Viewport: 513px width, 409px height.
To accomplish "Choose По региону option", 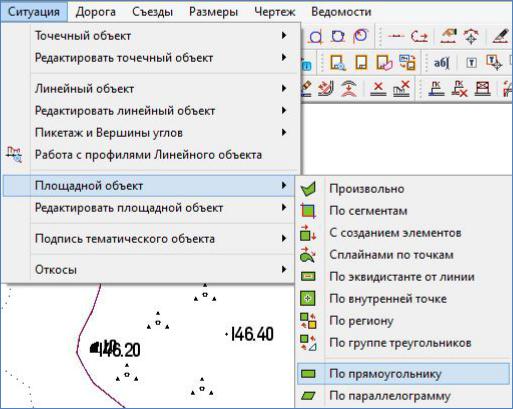I will pyautogui.click(x=404, y=321).
